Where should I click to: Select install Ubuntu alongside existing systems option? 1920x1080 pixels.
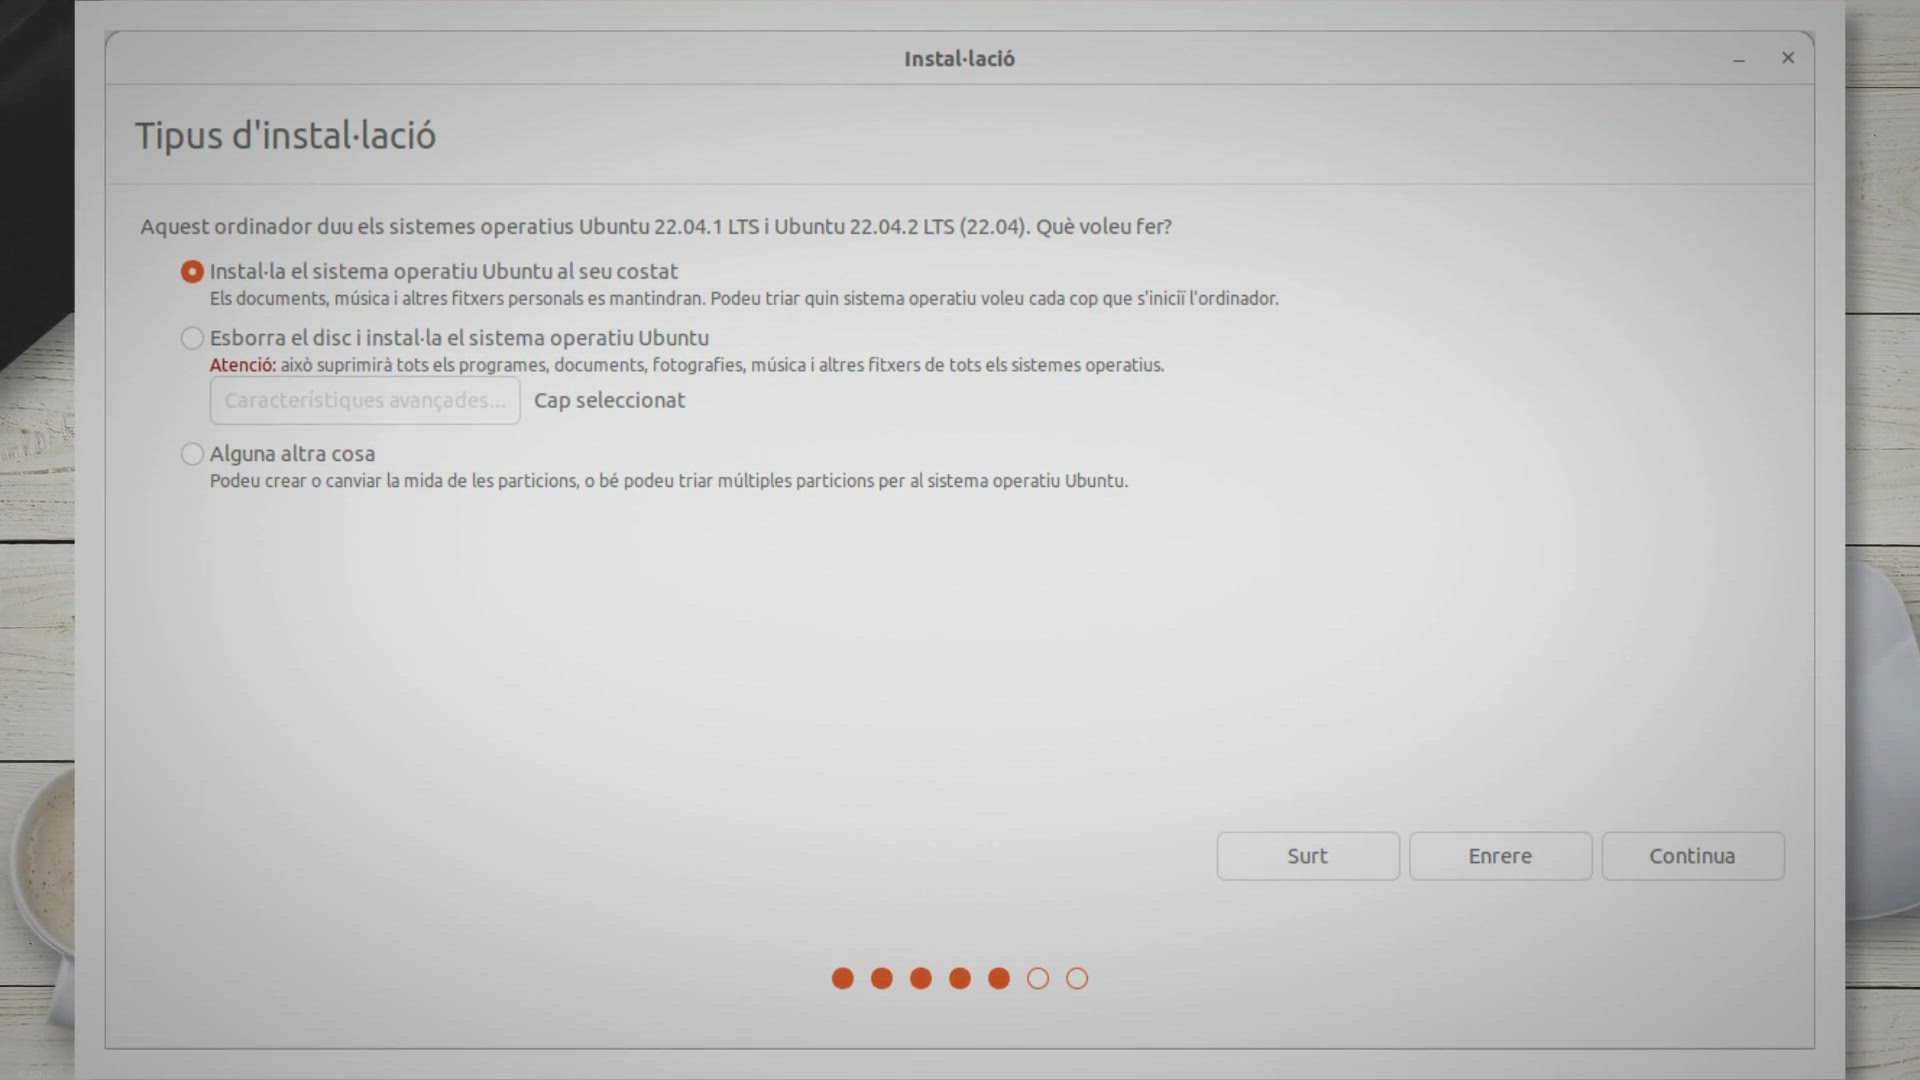pos(192,272)
